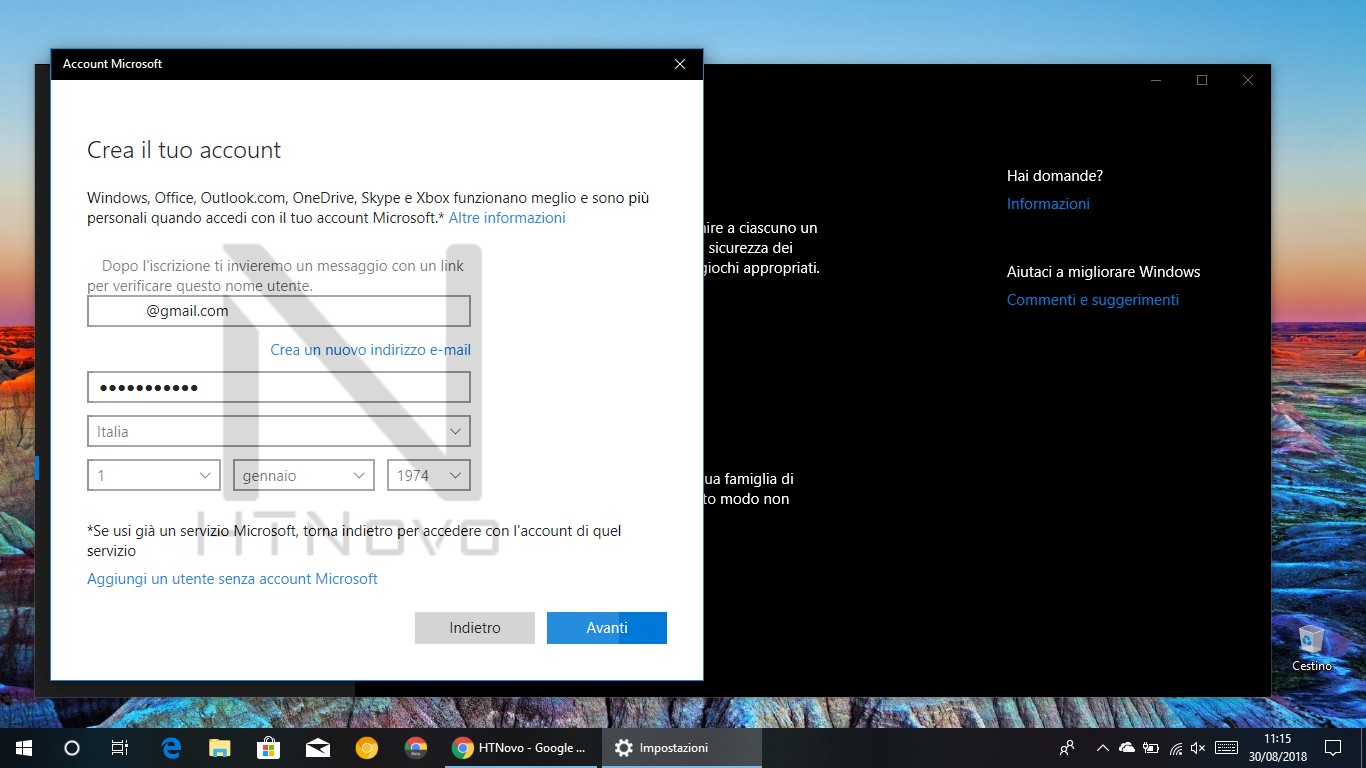Open the People tray icon
The image size is (1366, 768).
tap(1067, 747)
